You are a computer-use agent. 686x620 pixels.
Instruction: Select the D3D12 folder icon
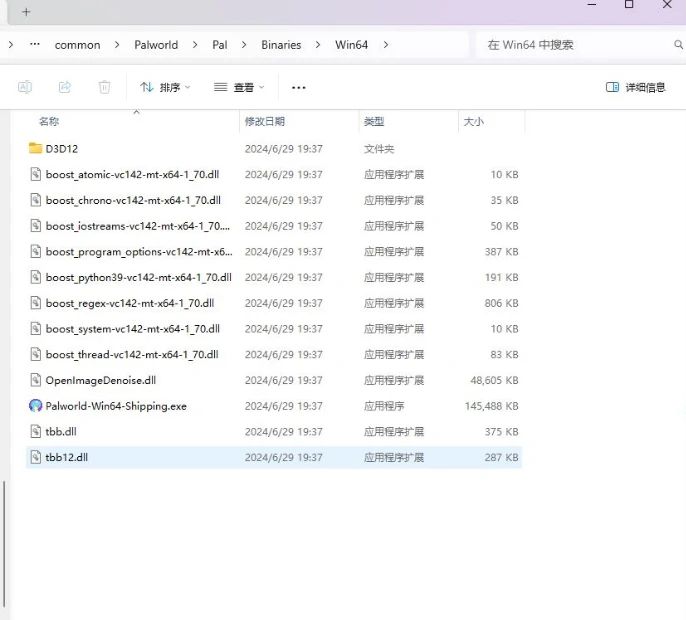point(36,148)
